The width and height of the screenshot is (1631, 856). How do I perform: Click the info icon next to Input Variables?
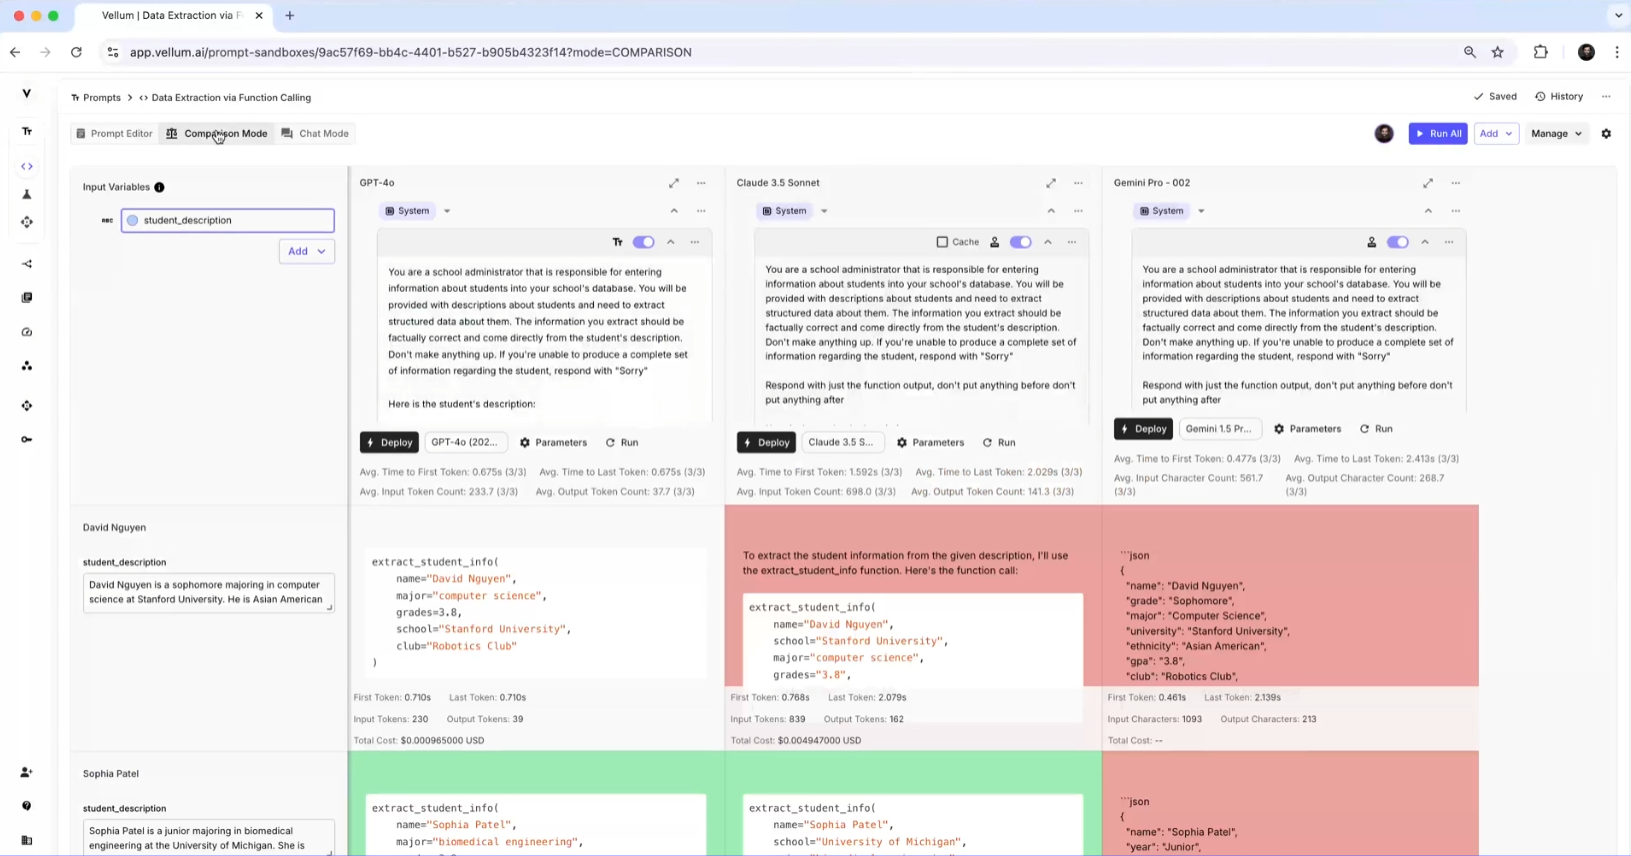click(159, 187)
